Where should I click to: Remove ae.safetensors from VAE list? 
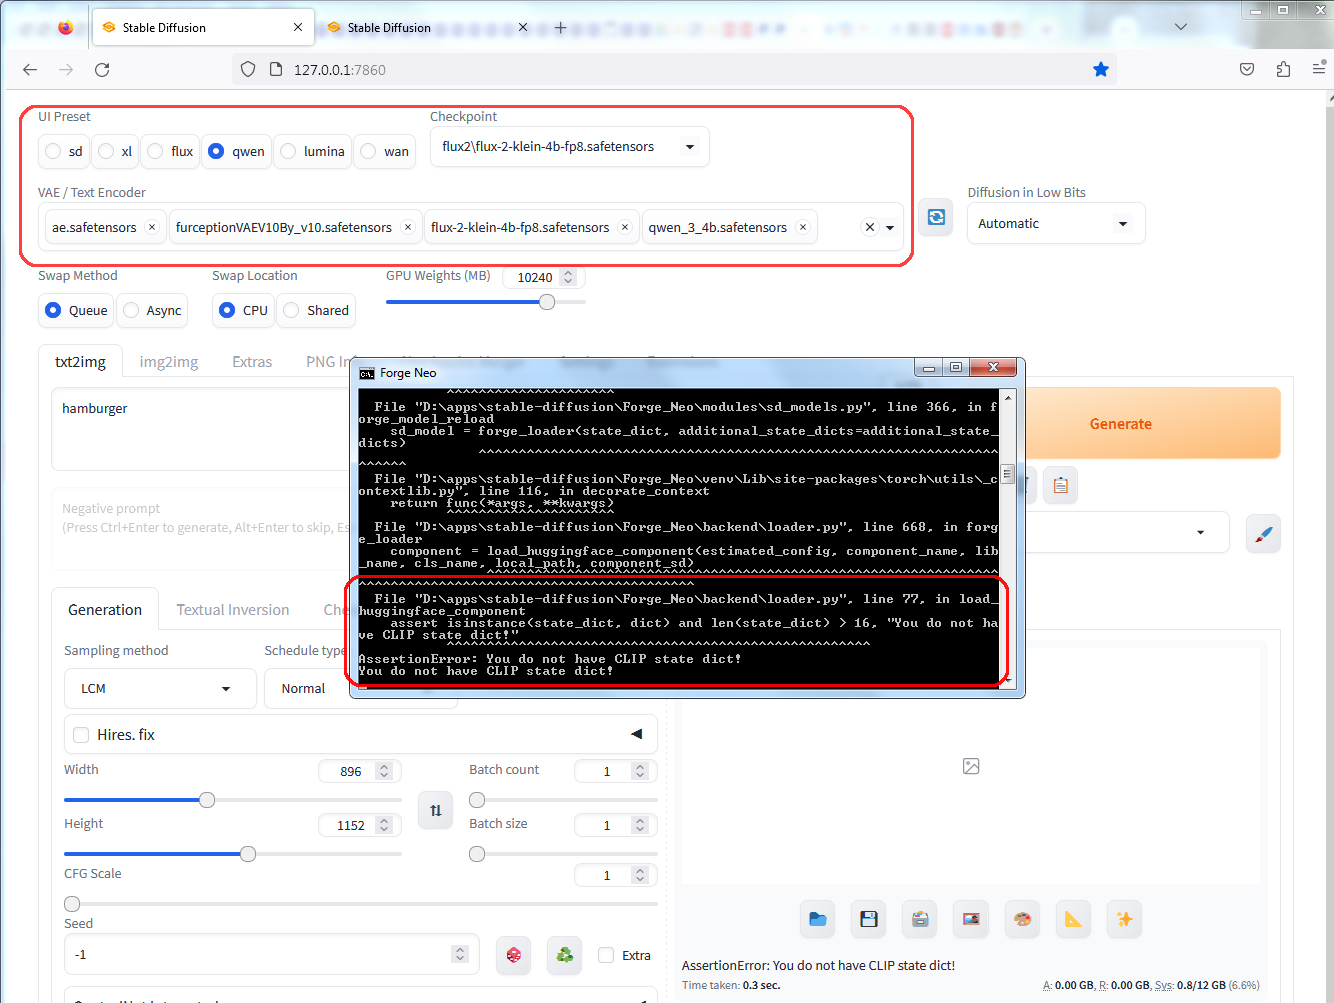[x=152, y=227]
